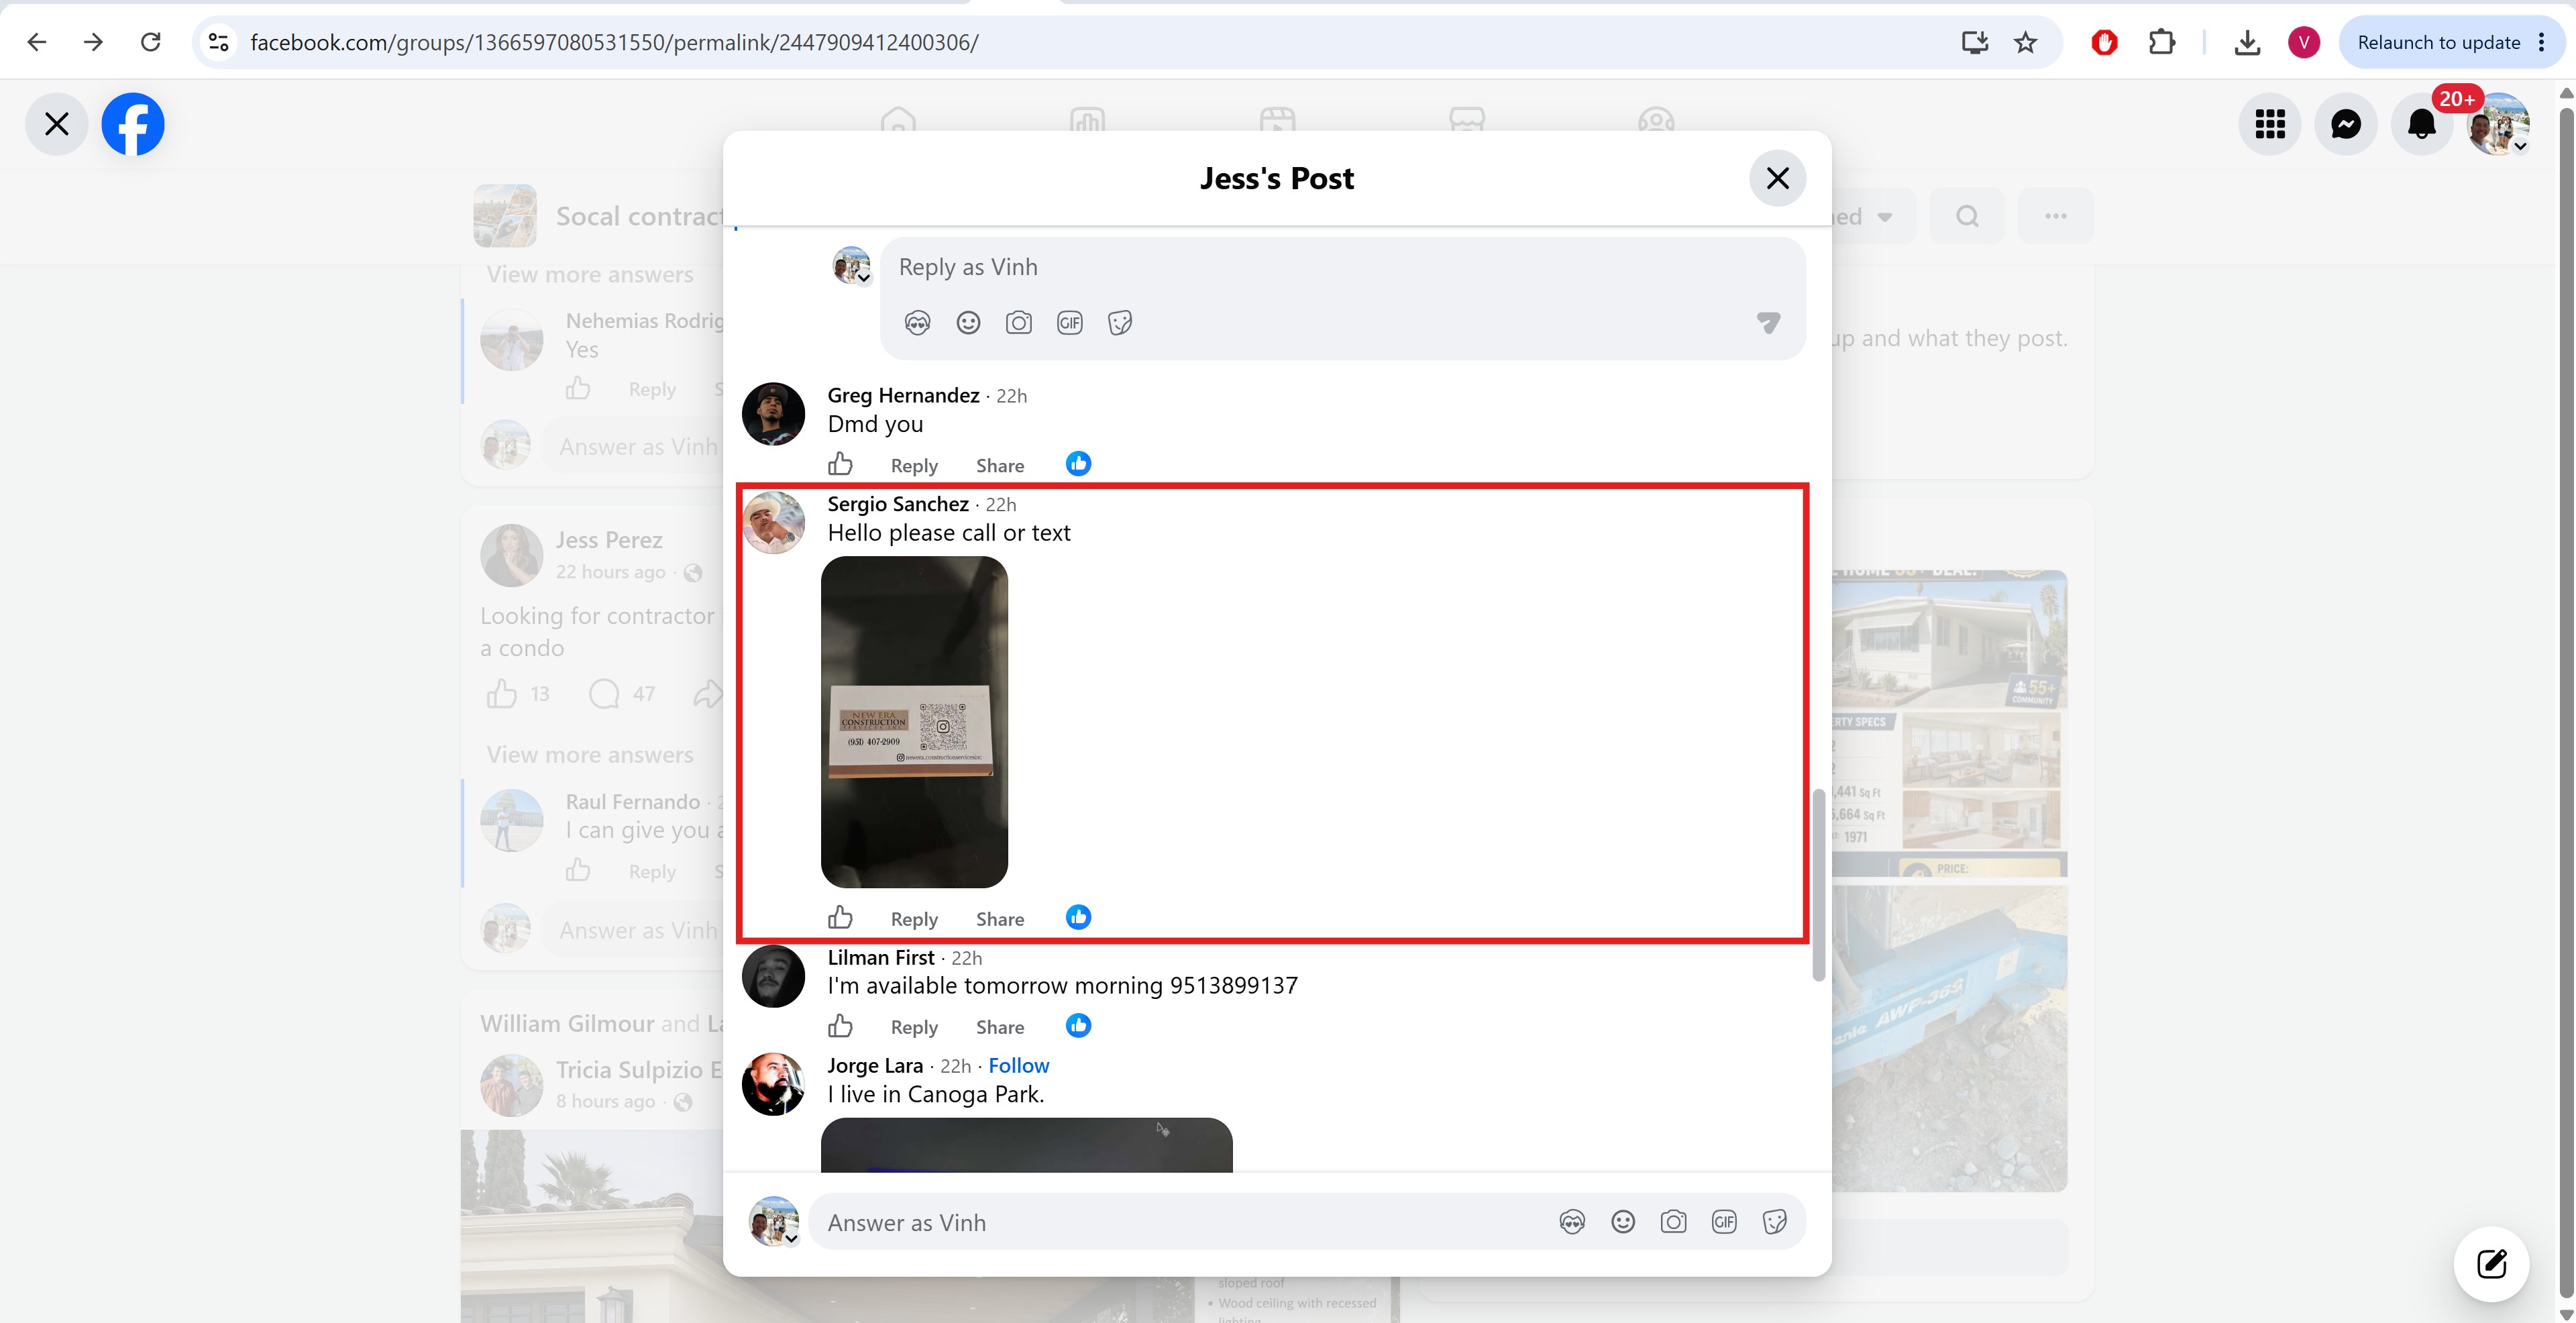Close Jess's Post dialog

[1777, 178]
